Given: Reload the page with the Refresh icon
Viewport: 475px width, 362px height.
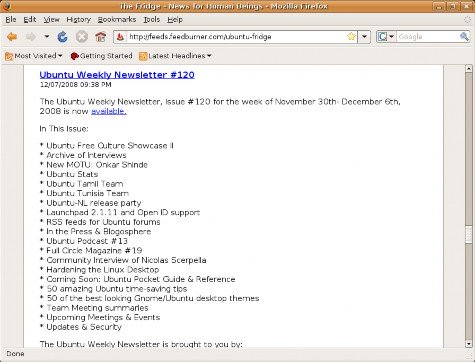Looking at the screenshot, I should [62, 37].
